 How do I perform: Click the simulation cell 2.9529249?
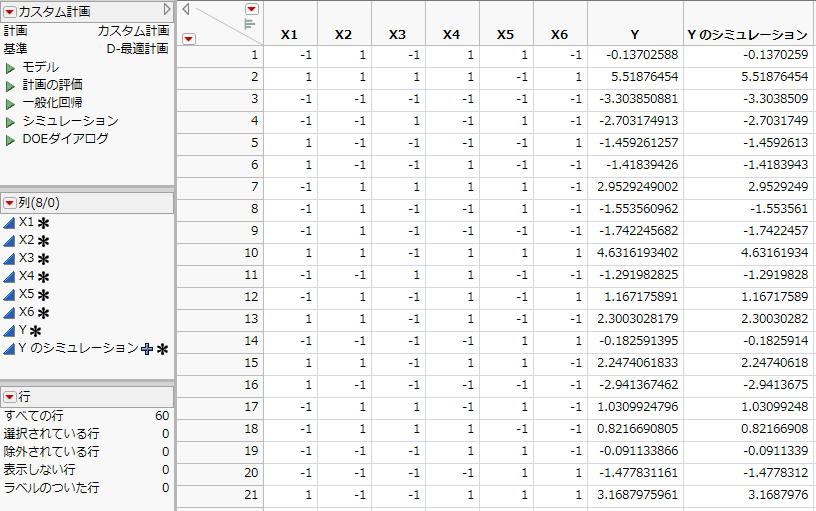click(748, 187)
